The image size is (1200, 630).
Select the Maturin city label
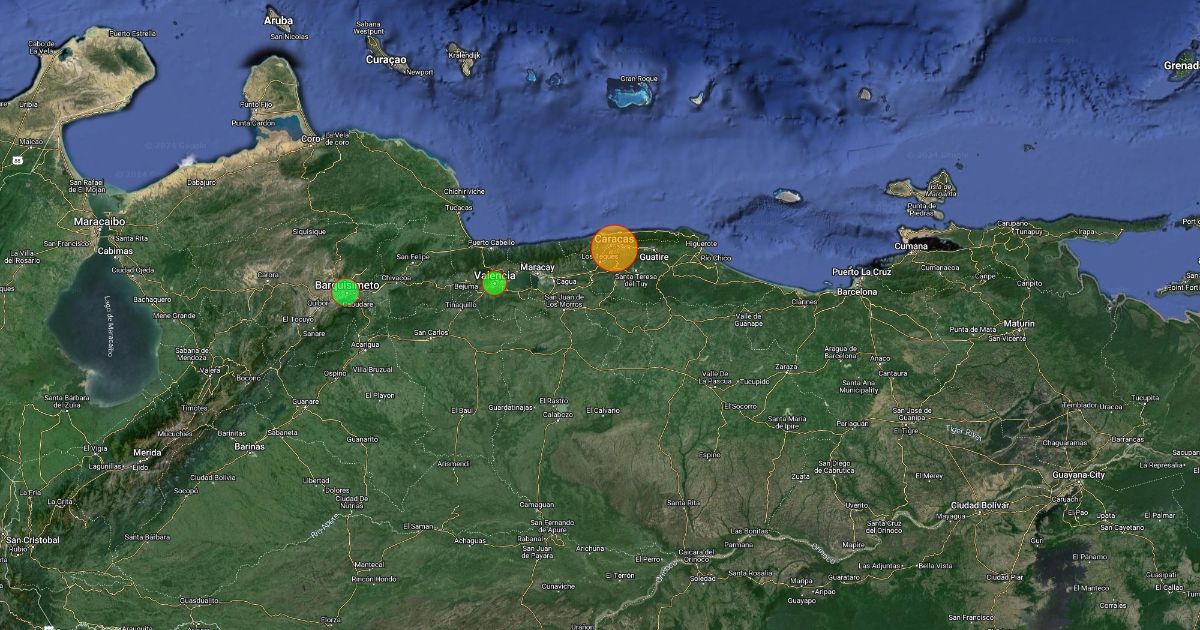(1020, 323)
